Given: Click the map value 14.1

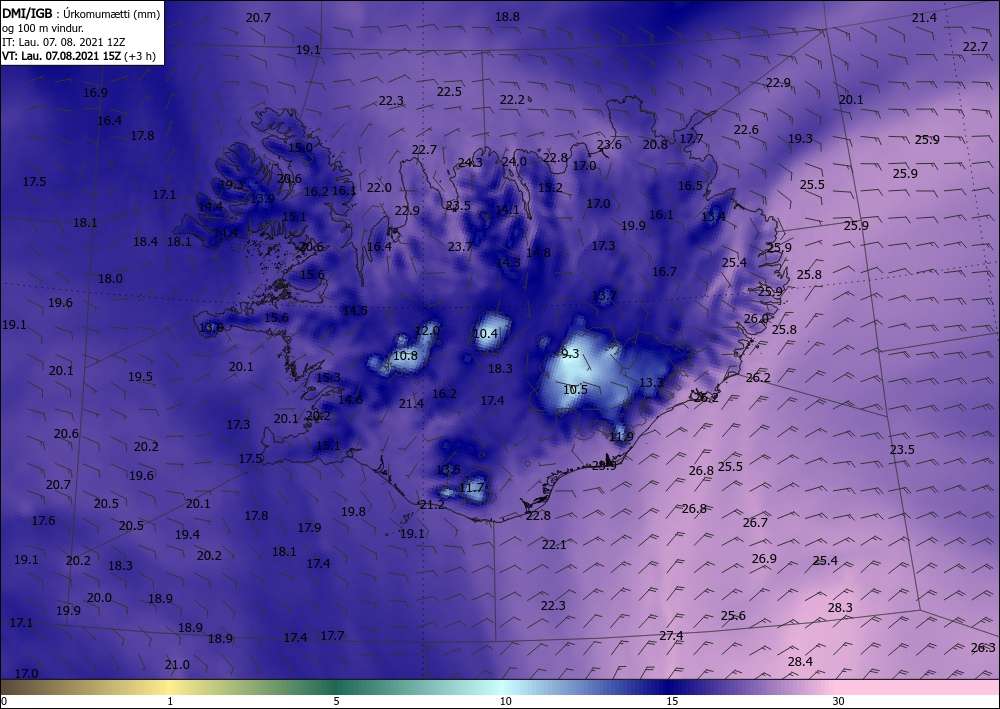Looking at the screenshot, I should click(x=508, y=210).
